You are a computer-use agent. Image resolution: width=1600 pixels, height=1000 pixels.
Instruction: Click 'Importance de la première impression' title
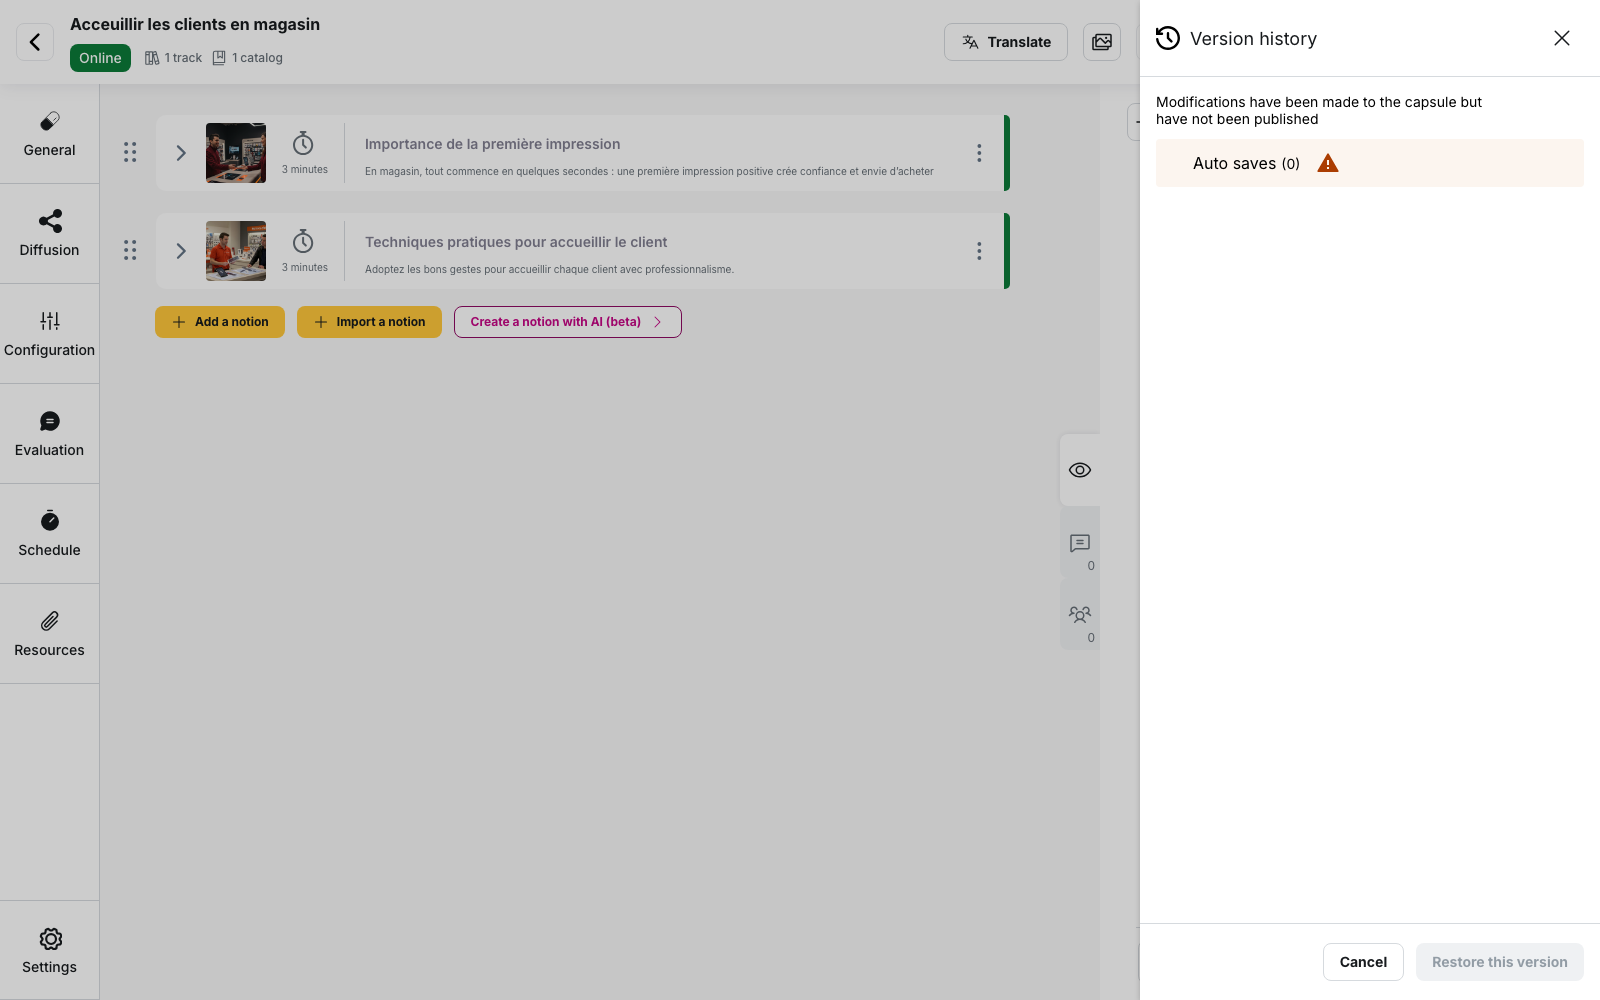493,144
